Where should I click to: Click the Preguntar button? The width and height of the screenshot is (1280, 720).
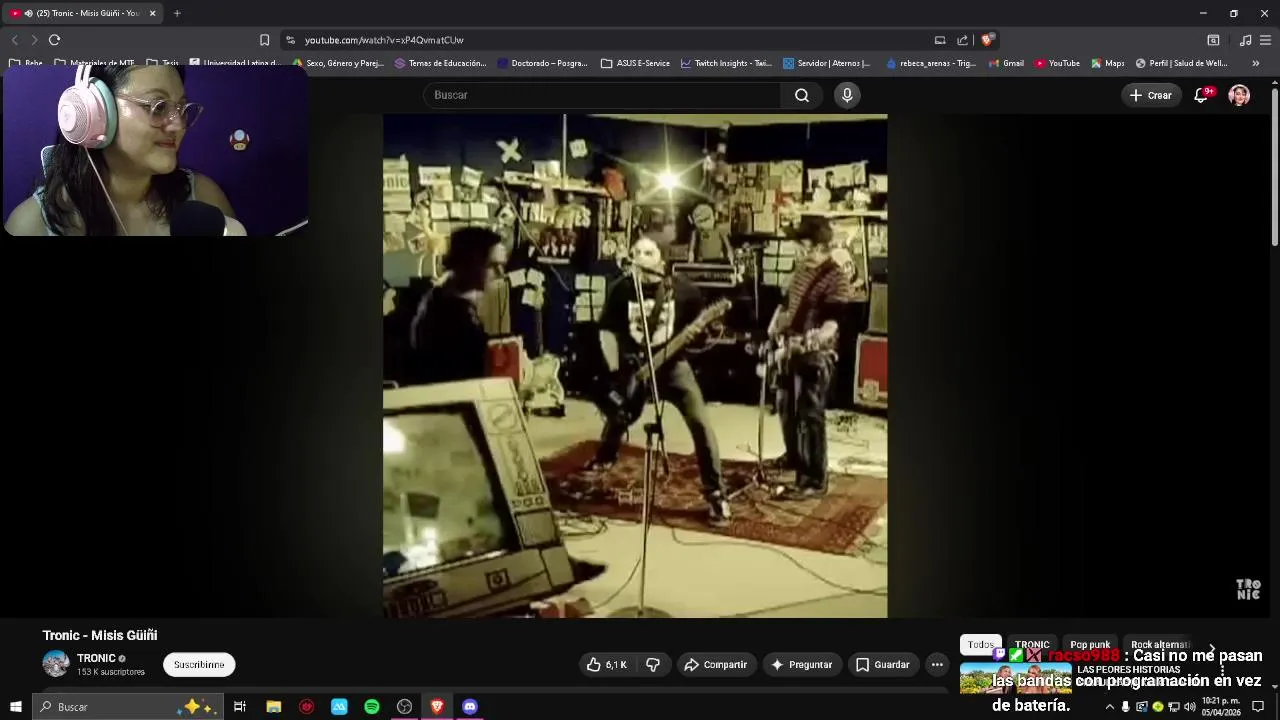(801, 665)
